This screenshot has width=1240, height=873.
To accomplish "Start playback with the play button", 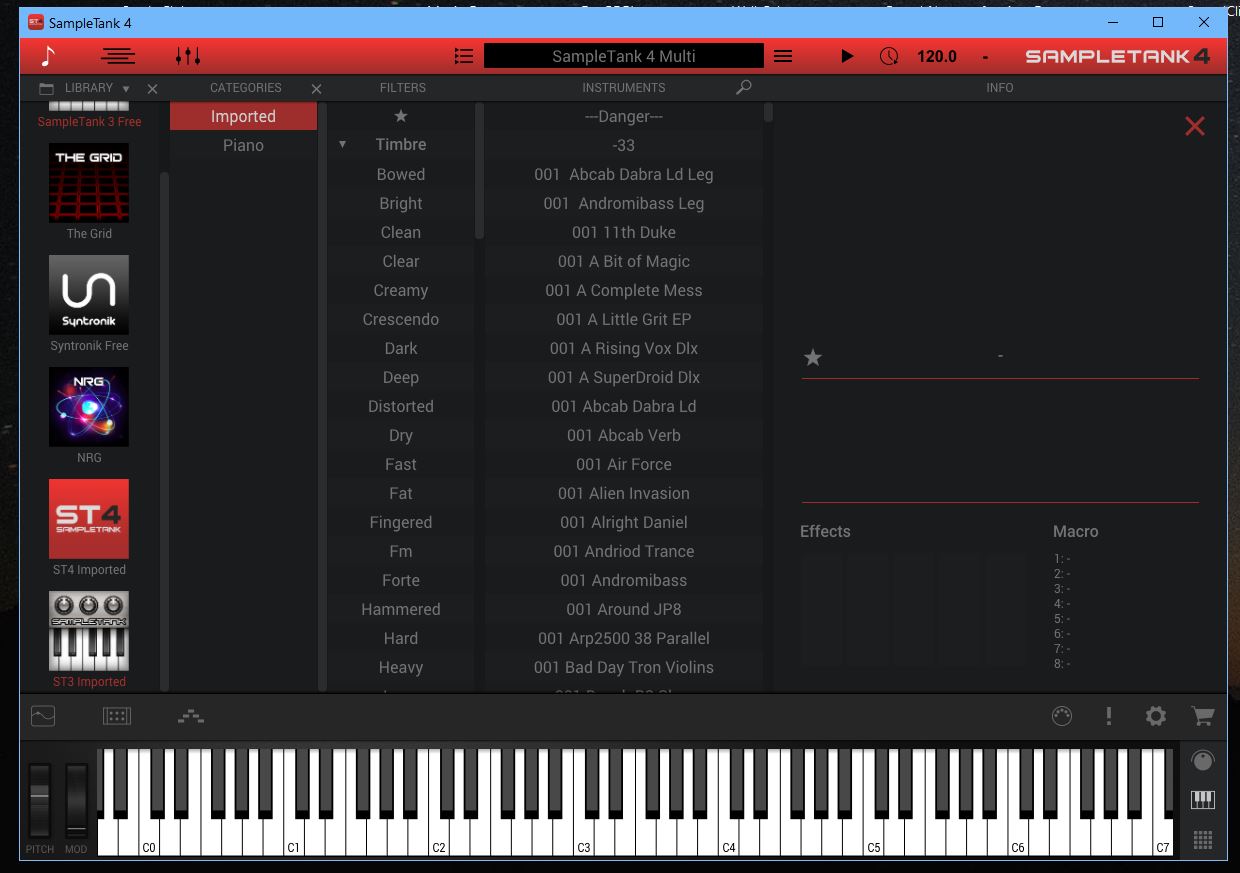I will pos(847,56).
